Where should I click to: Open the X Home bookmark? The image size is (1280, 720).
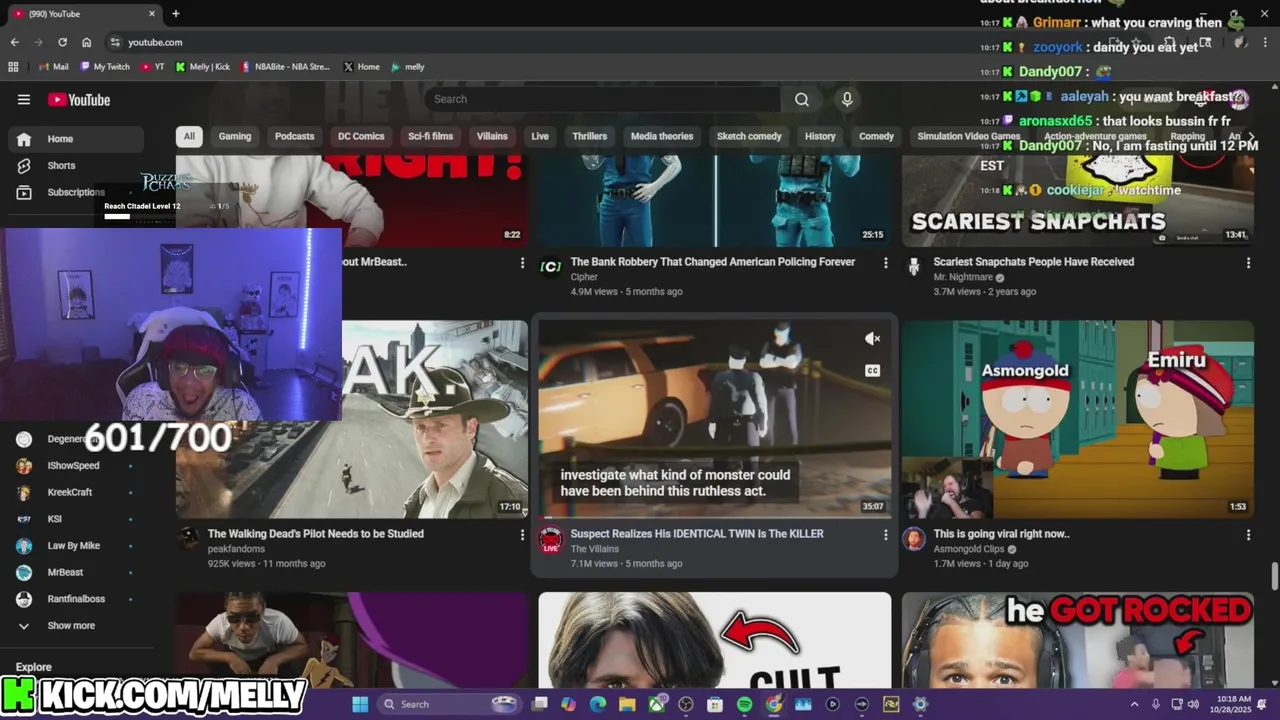coord(361,67)
